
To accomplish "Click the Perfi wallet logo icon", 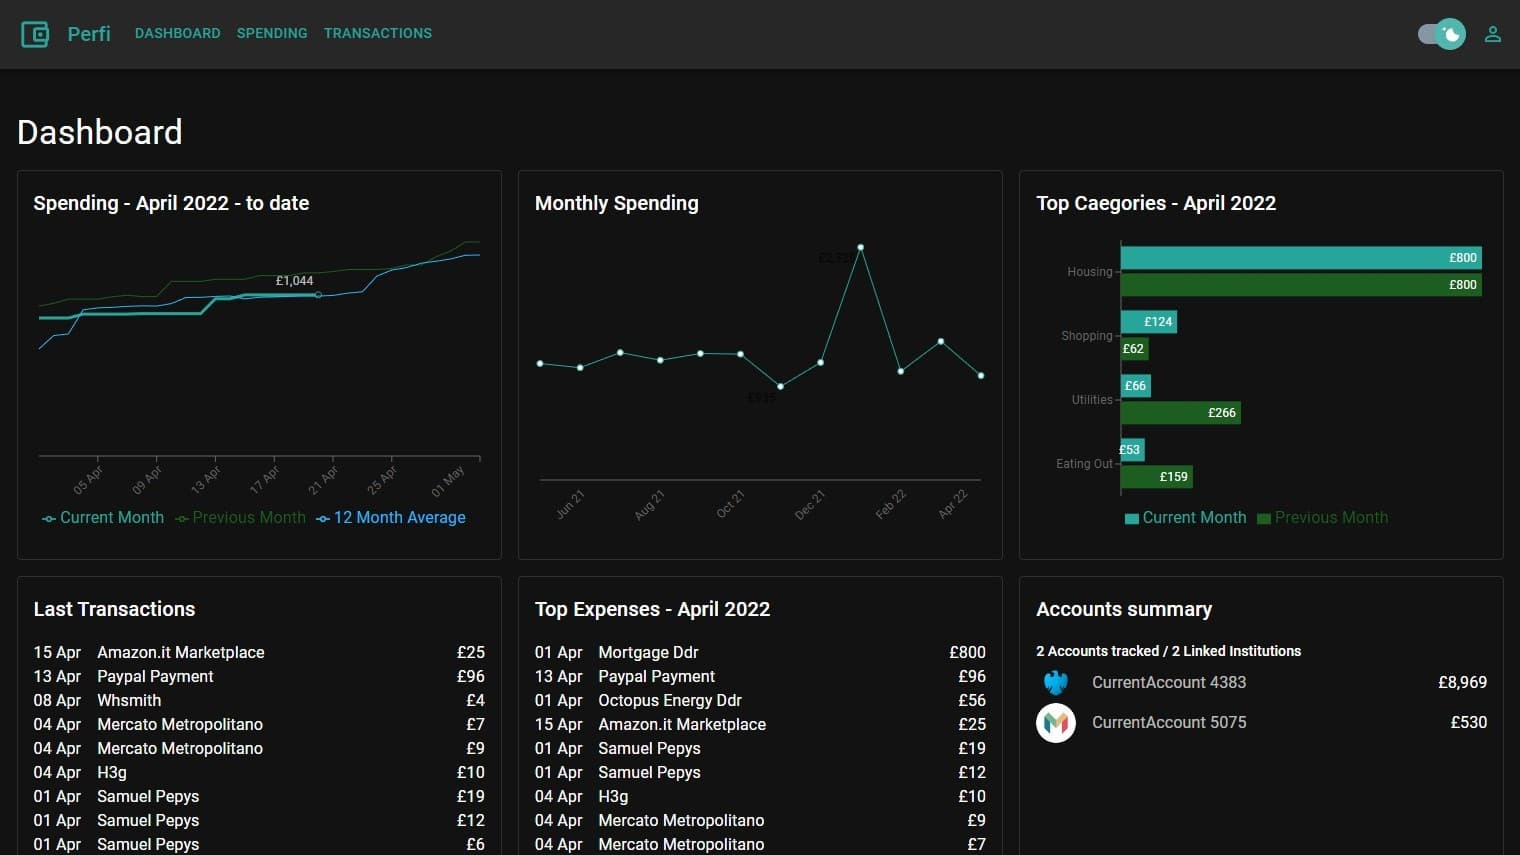I will tap(35, 34).
